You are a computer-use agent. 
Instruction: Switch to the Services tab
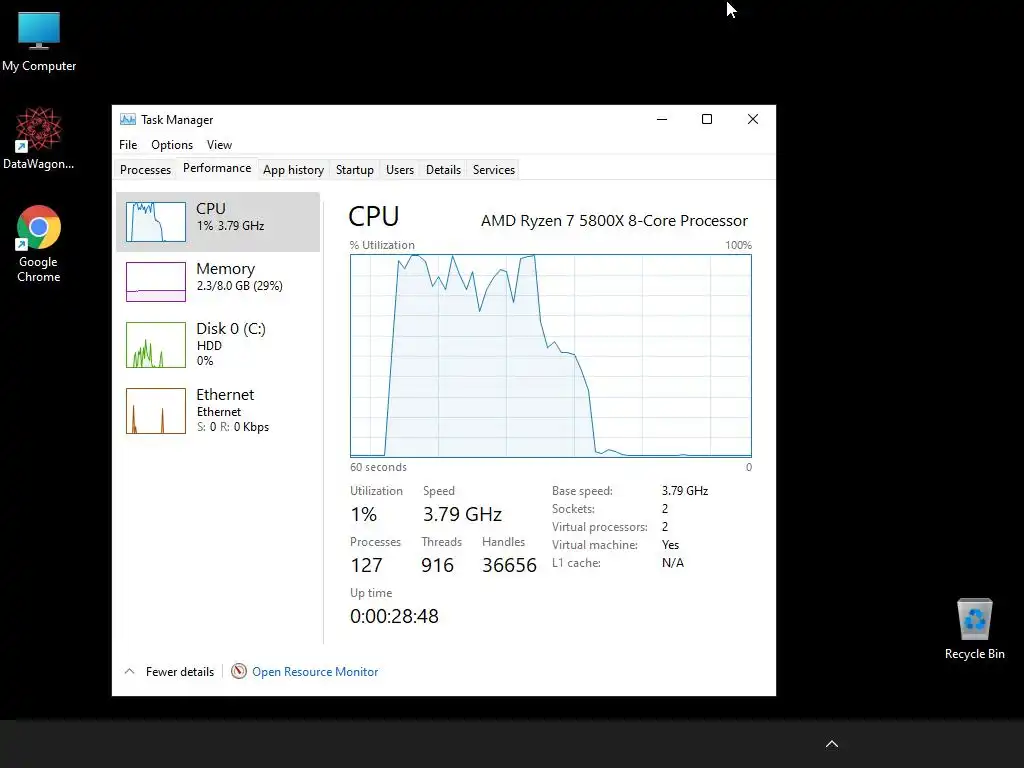494,170
